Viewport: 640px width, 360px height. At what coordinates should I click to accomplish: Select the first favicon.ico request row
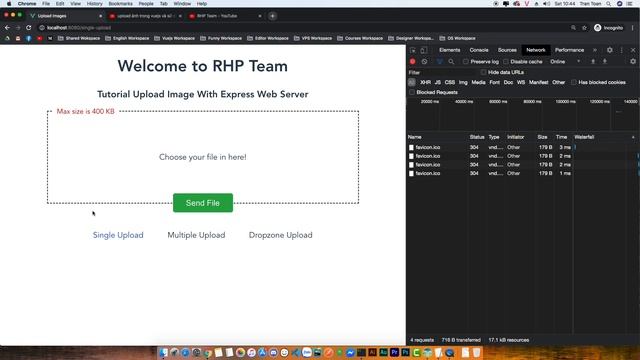490,147
